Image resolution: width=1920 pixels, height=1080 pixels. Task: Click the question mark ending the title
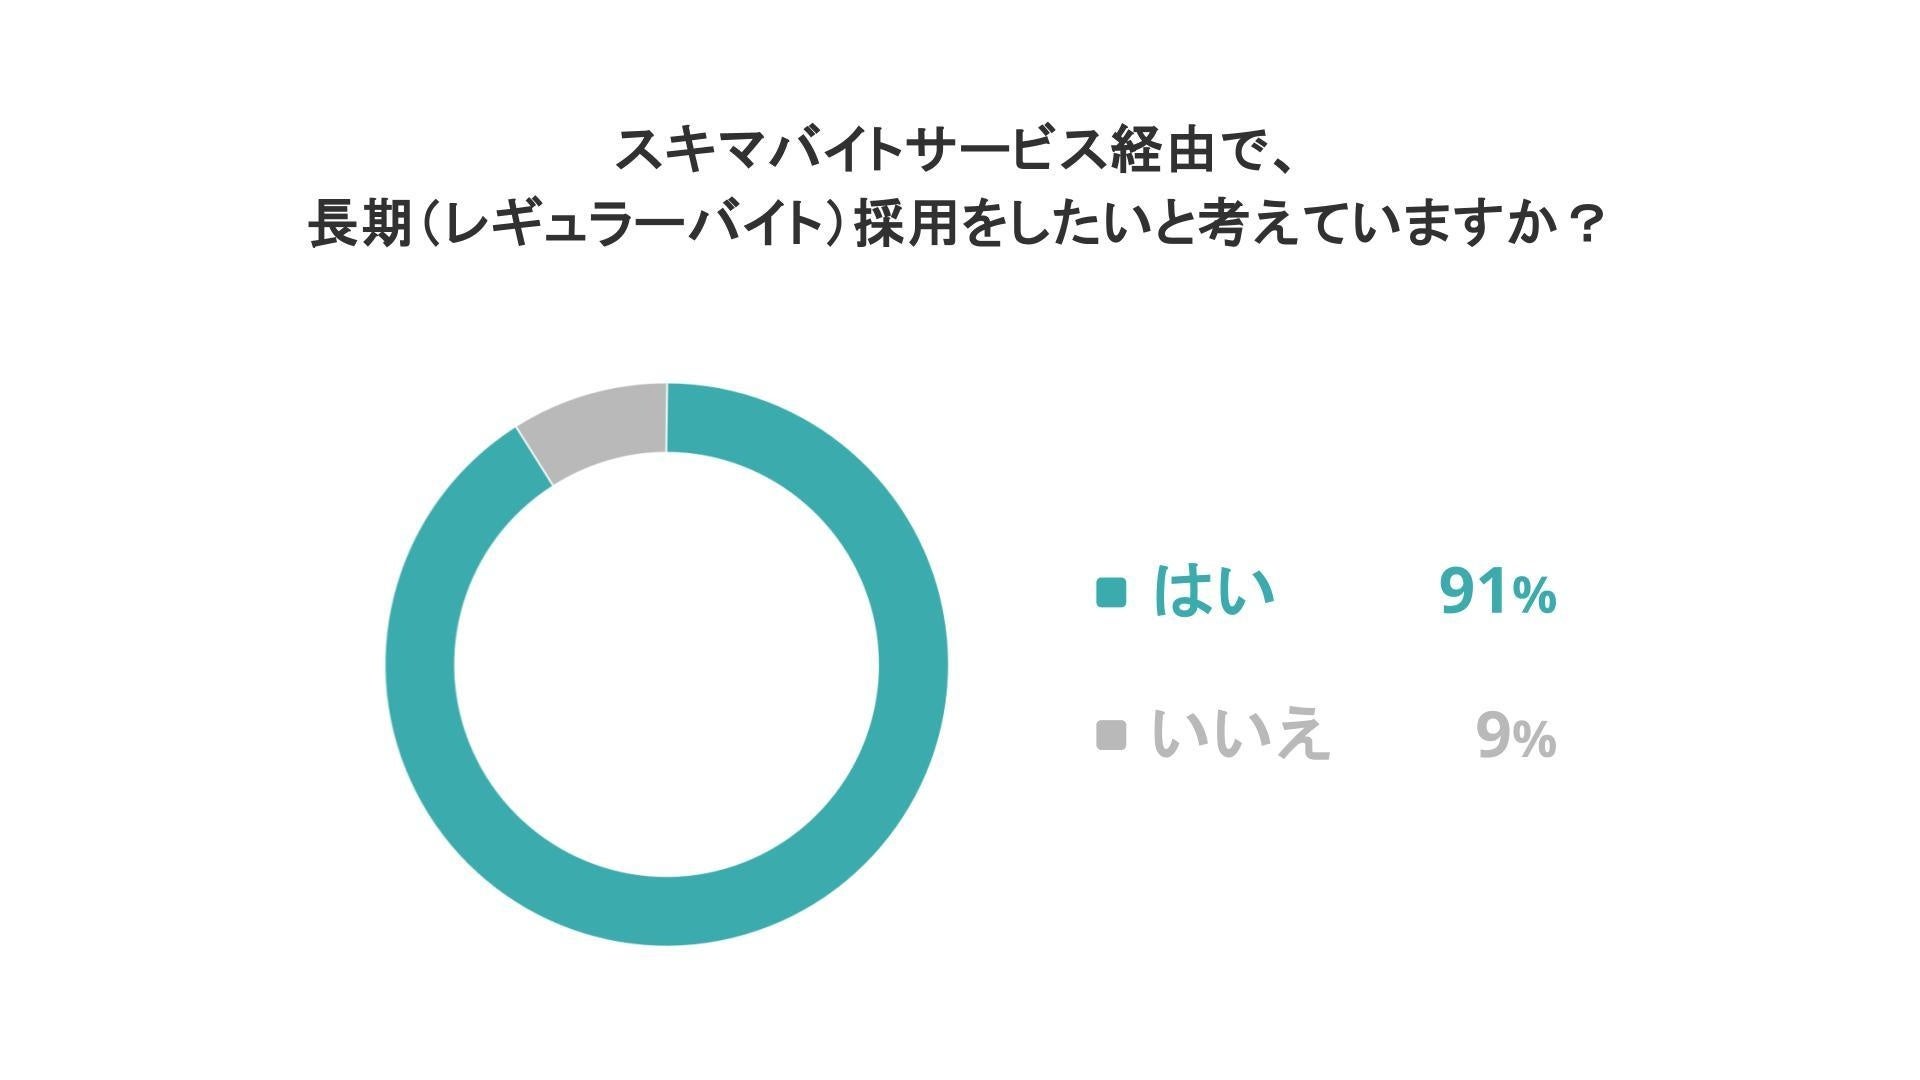pyautogui.click(x=1581, y=226)
